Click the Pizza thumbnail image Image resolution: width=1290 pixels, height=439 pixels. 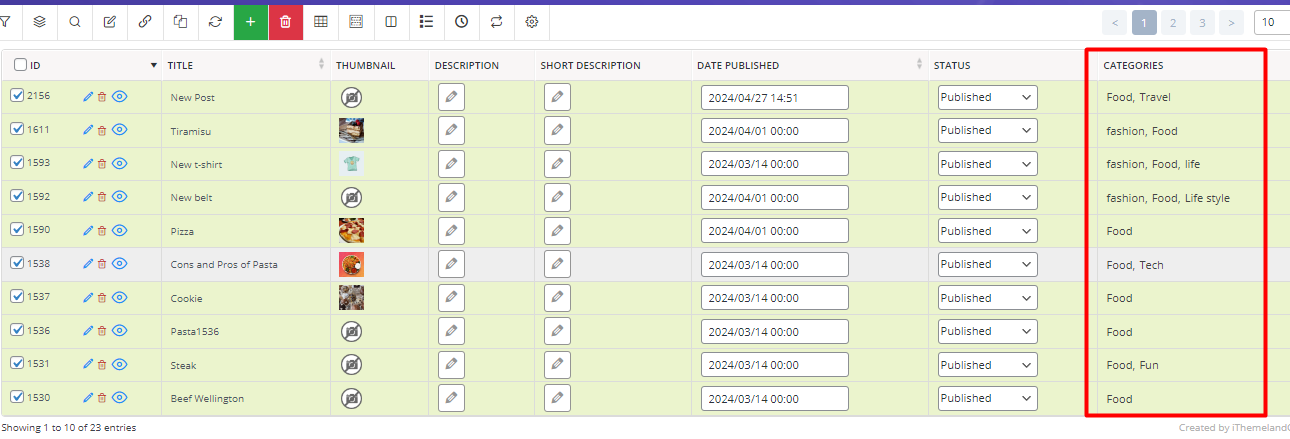tap(351, 231)
